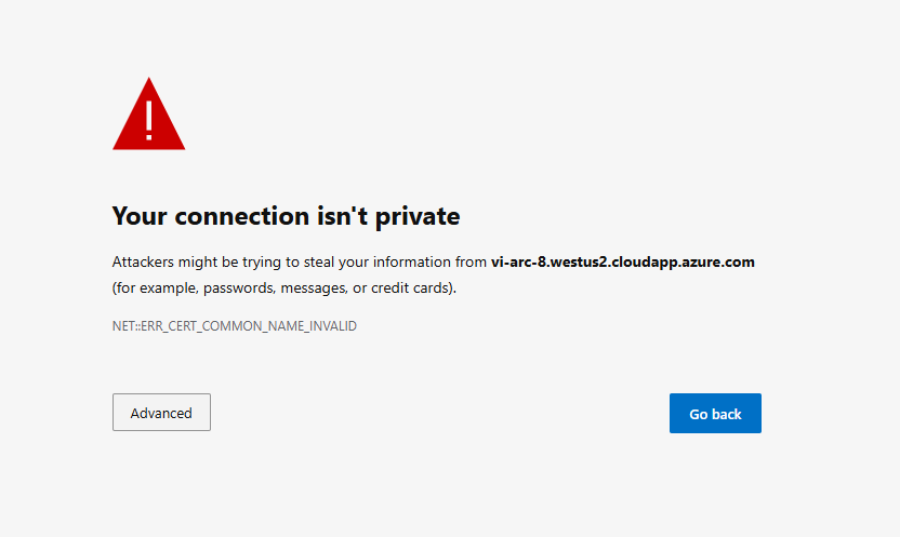
Task: Click the word "private" in the heading
Action: [x=417, y=217]
